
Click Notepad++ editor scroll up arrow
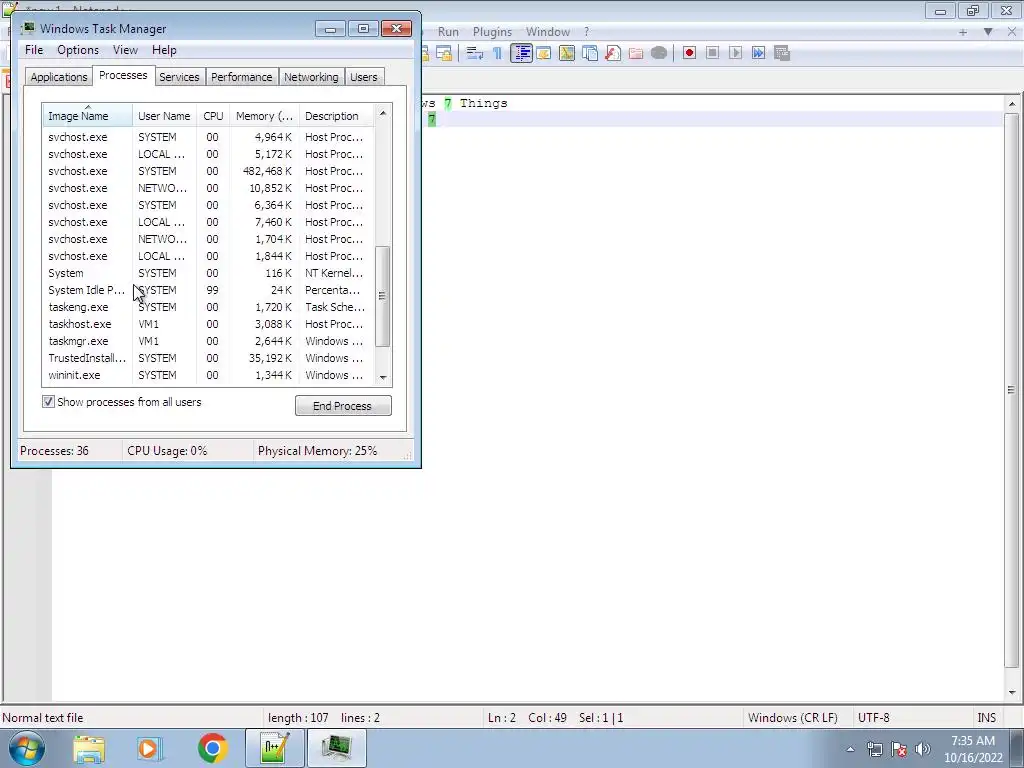(x=1012, y=104)
